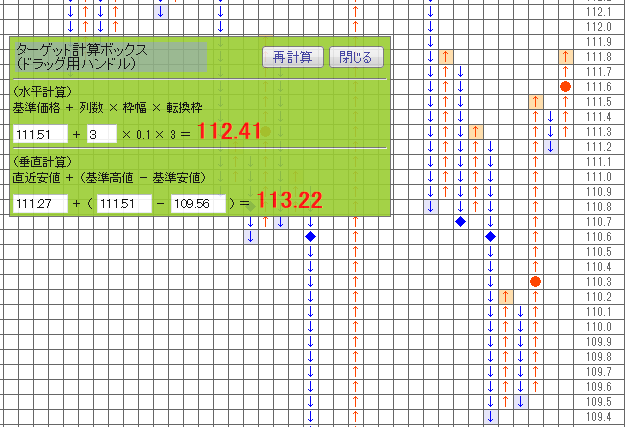
Task: Click the blue-highlighted down arrow on row 111.2
Action: point(550,147)
